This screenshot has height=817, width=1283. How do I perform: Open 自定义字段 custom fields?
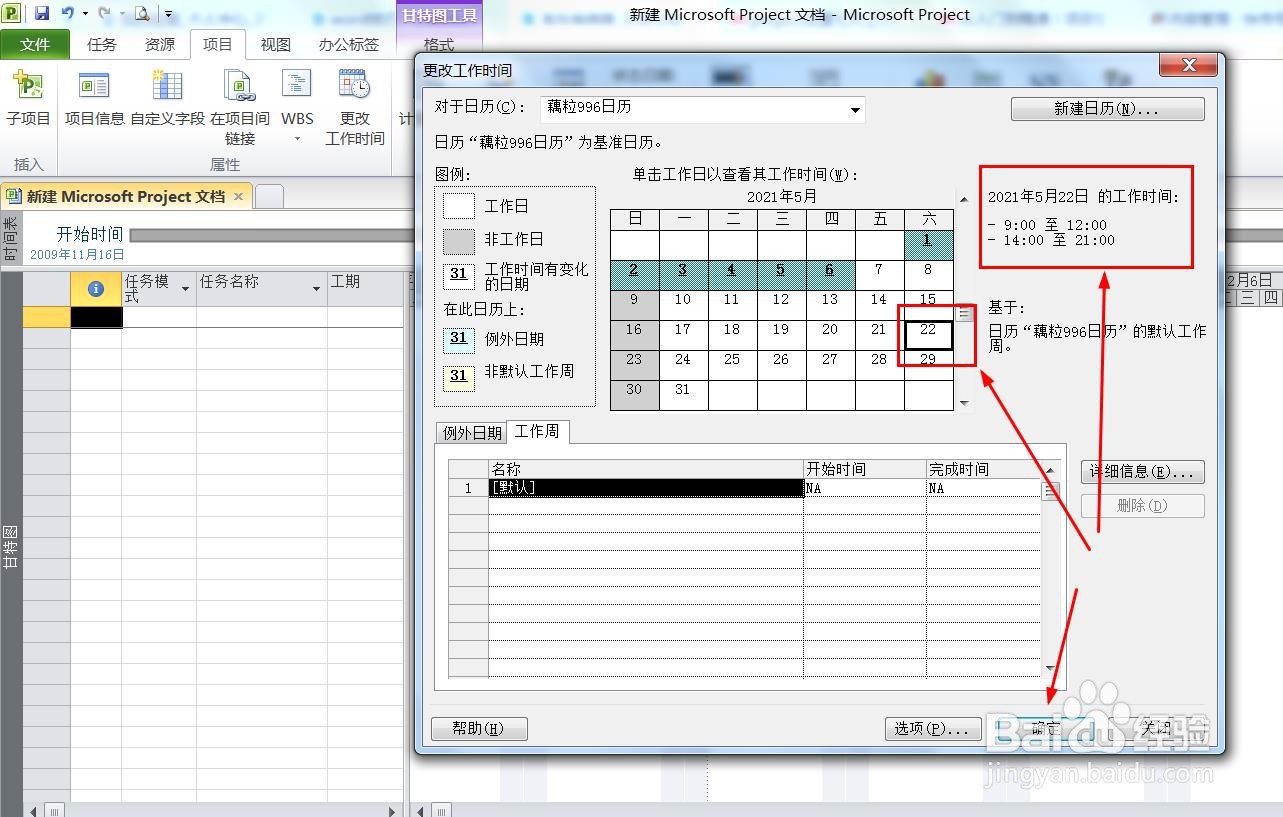tap(167, 99)
